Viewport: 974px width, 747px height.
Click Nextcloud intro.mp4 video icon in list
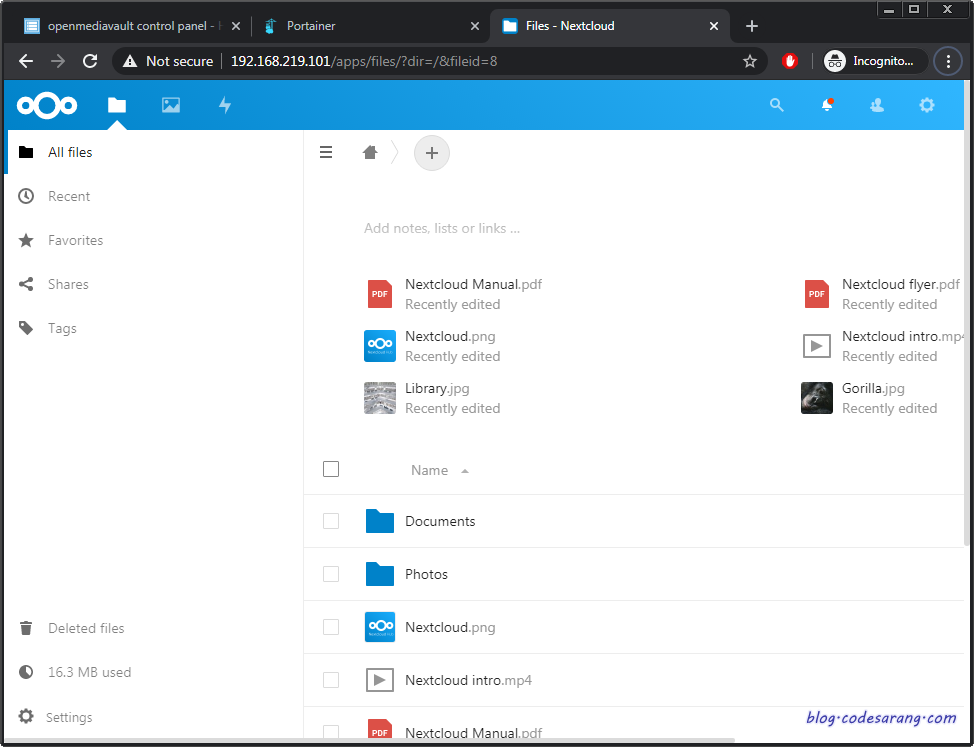380,681
